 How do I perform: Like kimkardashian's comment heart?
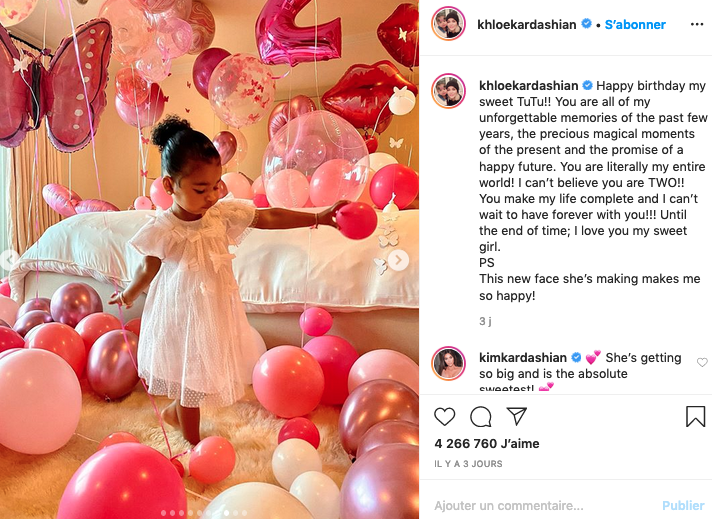tap(702, 362)
